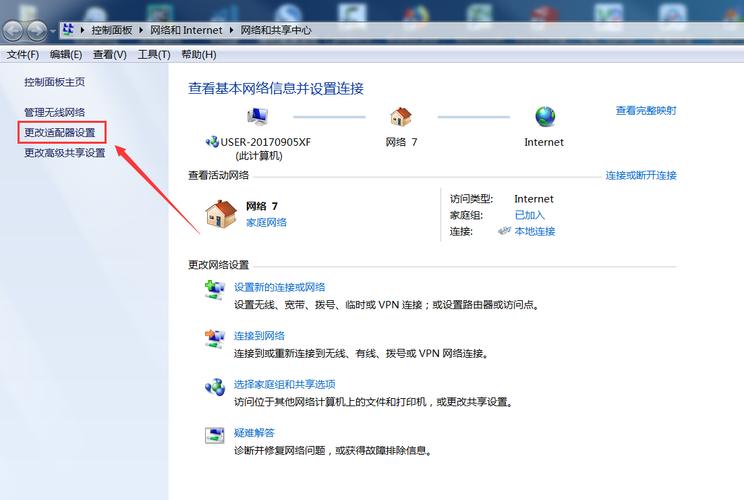The image size is (744, 500).
Task: Click the Internet globe icon in map
Action: (545, 116)
